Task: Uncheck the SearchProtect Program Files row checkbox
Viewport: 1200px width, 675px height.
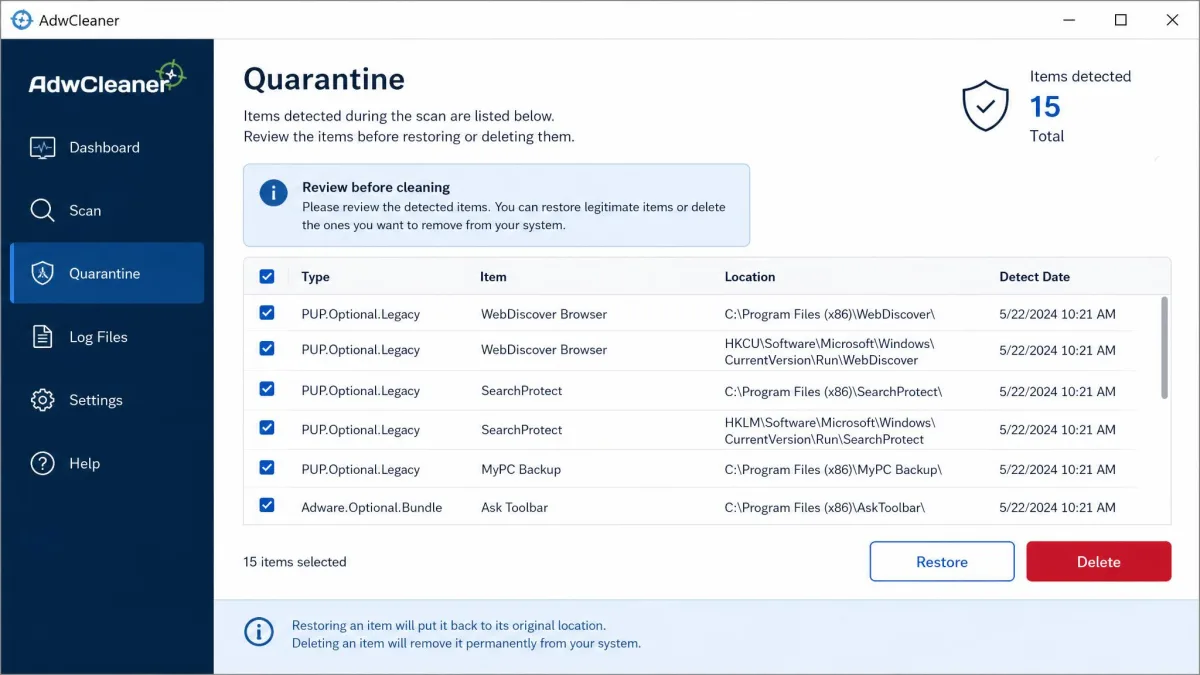Action: (x=267, y=390)
